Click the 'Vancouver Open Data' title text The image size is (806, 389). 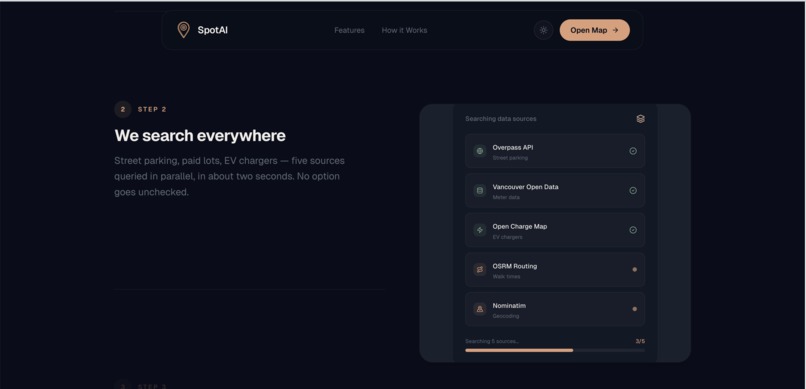(525, 187)
